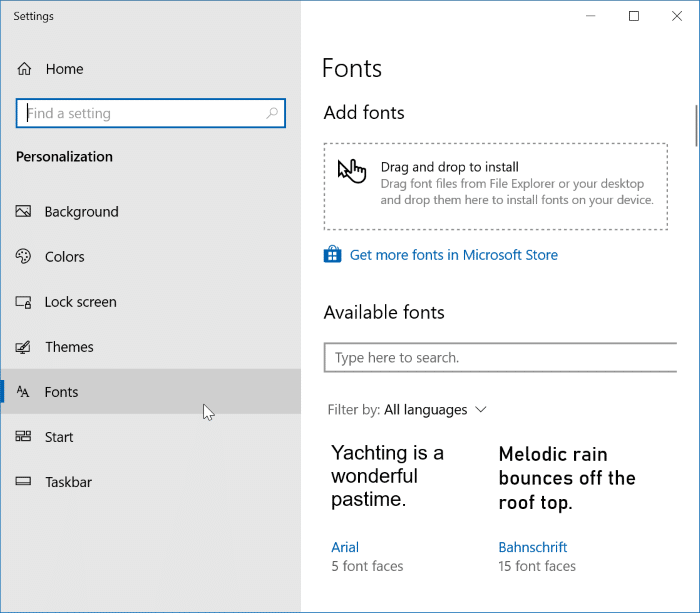Select the Bahnschrift font preview text
Screen dimensions: 700x613
(x=567, y=478)
